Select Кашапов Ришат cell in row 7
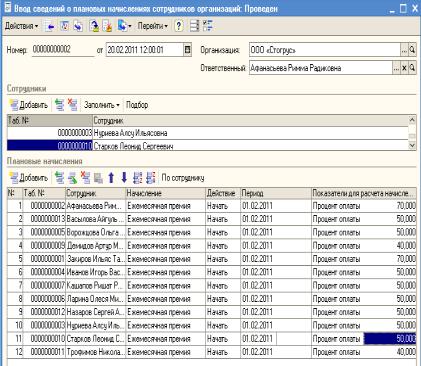 tap(95, 286)
